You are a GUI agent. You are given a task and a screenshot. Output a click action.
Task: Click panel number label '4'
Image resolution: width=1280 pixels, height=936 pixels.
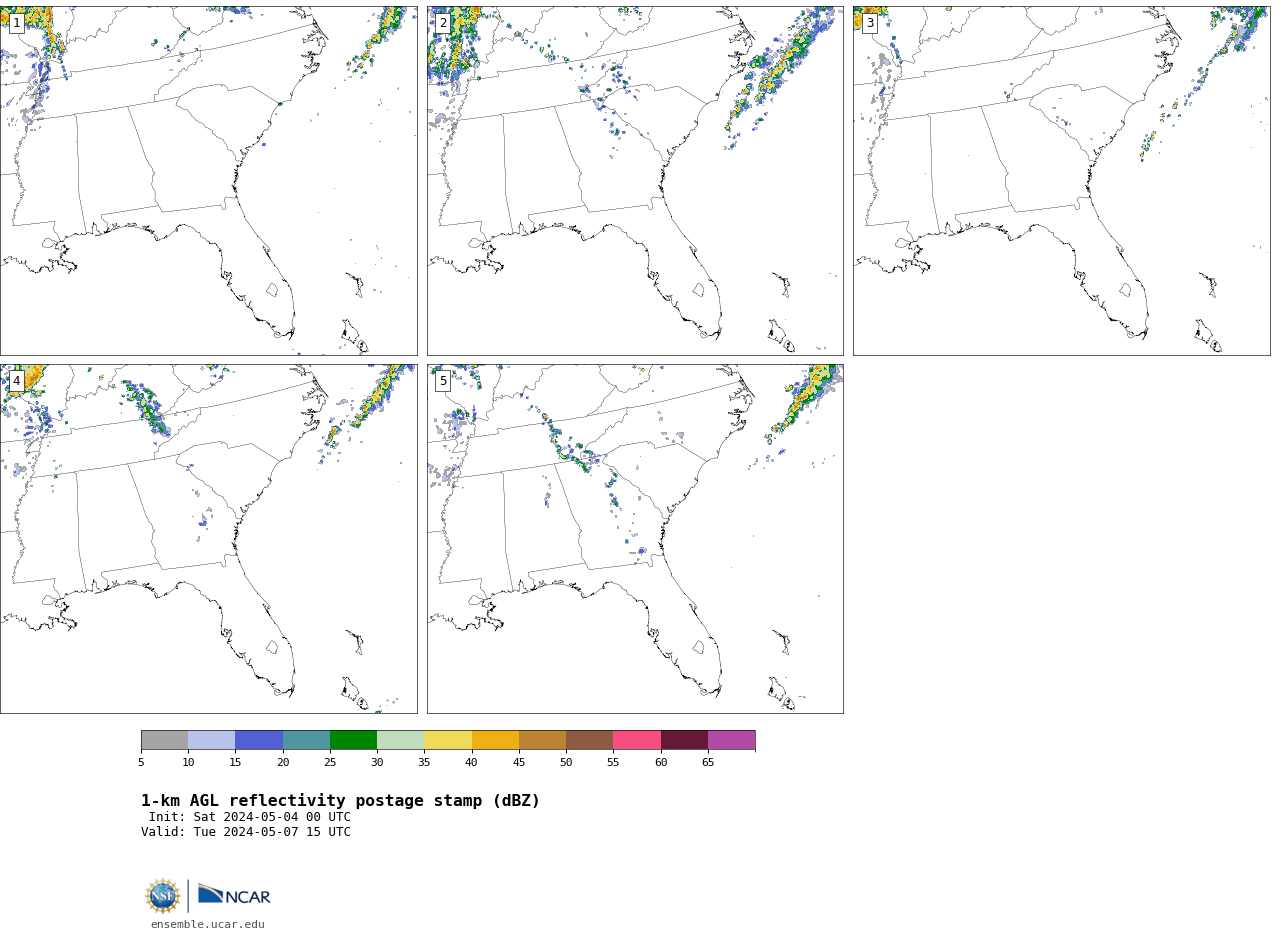(16, 381)
